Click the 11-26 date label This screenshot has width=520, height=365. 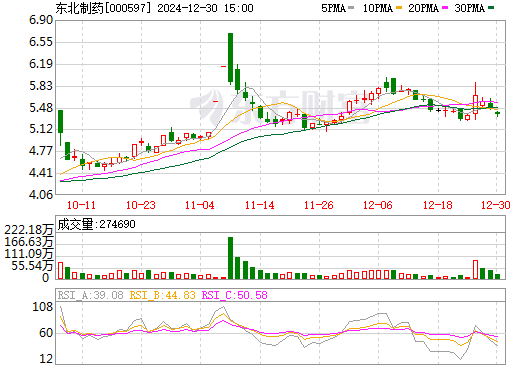(319, 205)
